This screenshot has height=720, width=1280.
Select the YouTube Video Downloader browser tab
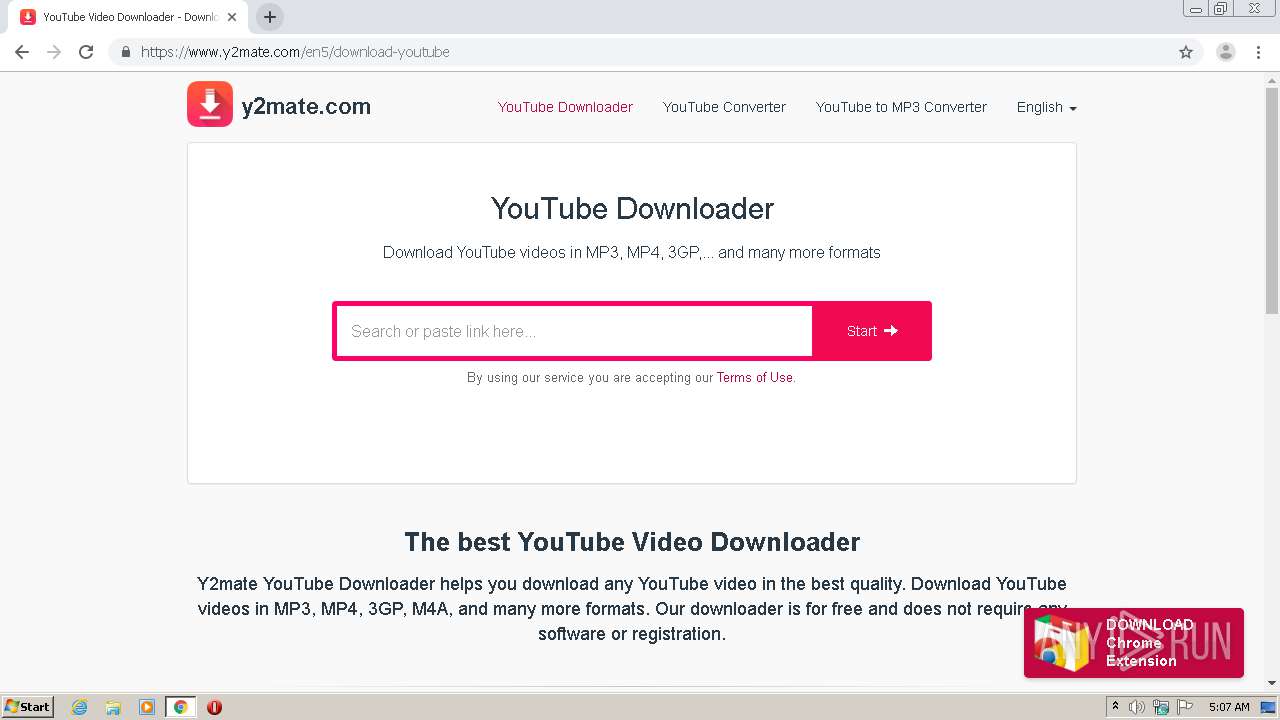point(130,17)
